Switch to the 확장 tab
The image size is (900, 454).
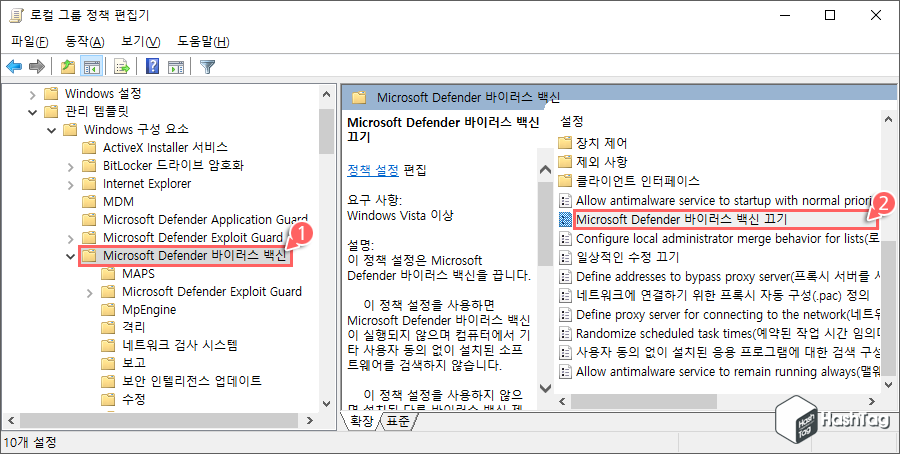[x=362, y=421]
